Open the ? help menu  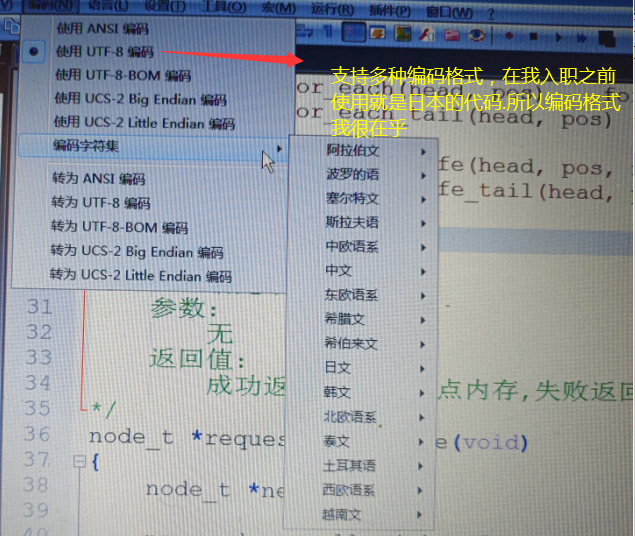coord(491,15)
